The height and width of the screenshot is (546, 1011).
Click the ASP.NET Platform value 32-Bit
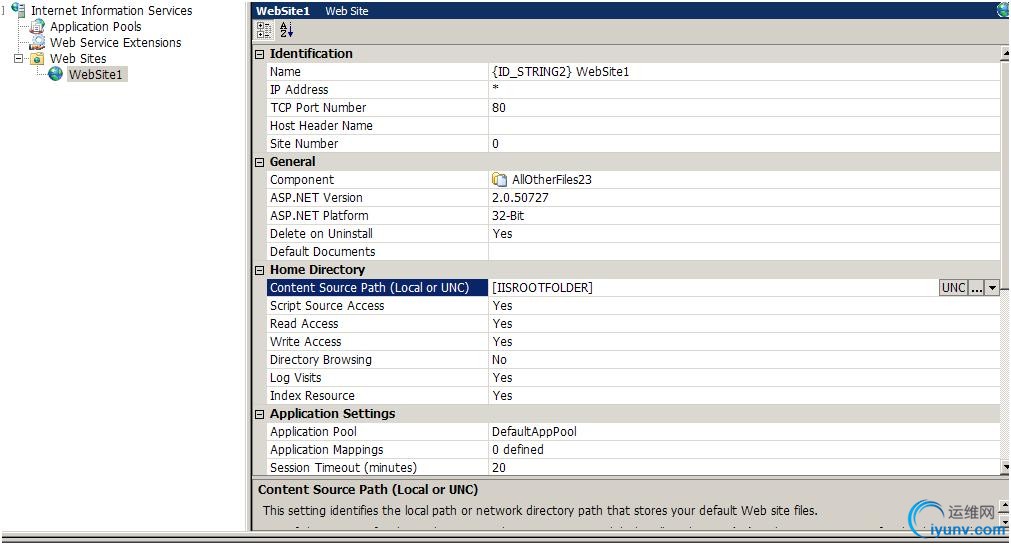coord(508,216)
